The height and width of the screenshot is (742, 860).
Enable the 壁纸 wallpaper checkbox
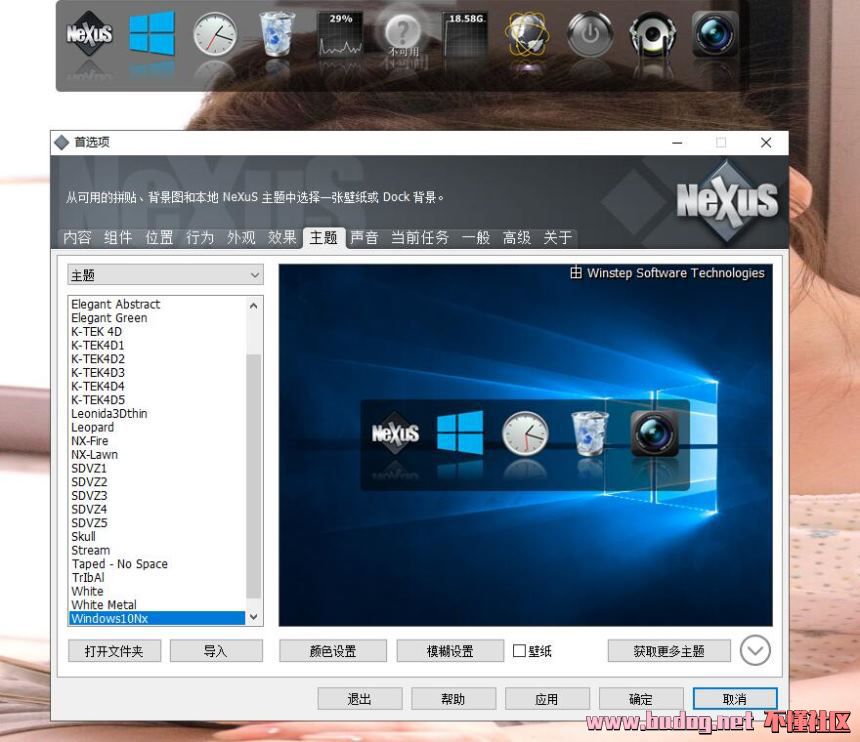tap(519, 651)
